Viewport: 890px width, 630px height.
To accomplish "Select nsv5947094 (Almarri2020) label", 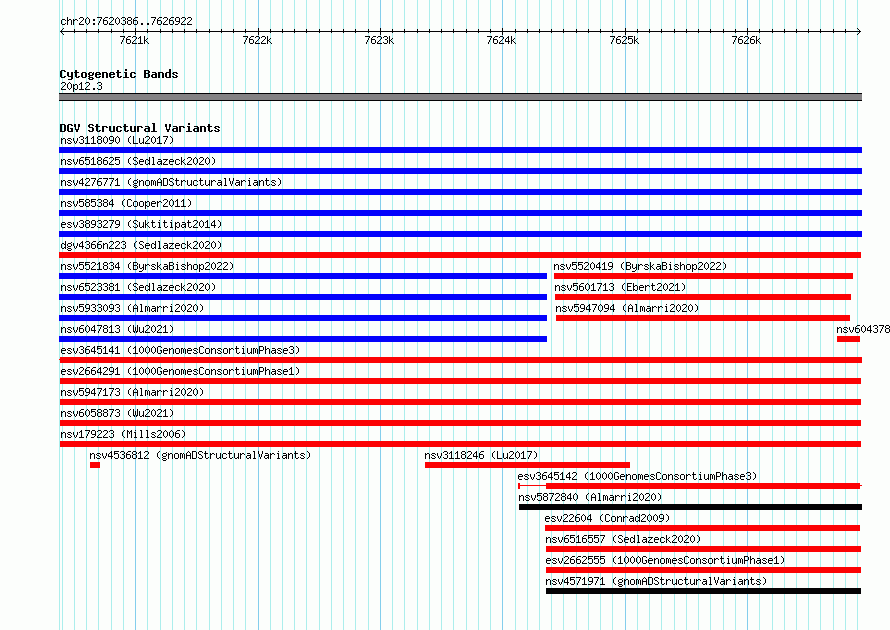I will point(627,308).
